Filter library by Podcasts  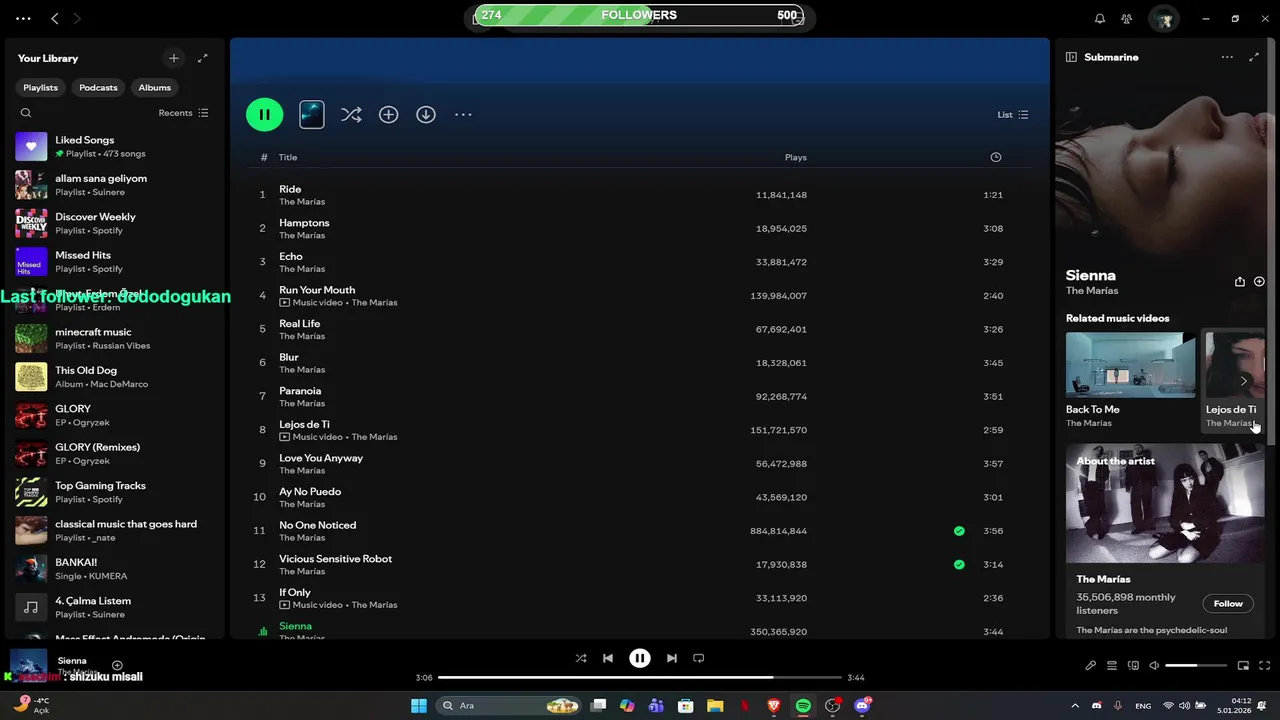click(x=98, y=88)
